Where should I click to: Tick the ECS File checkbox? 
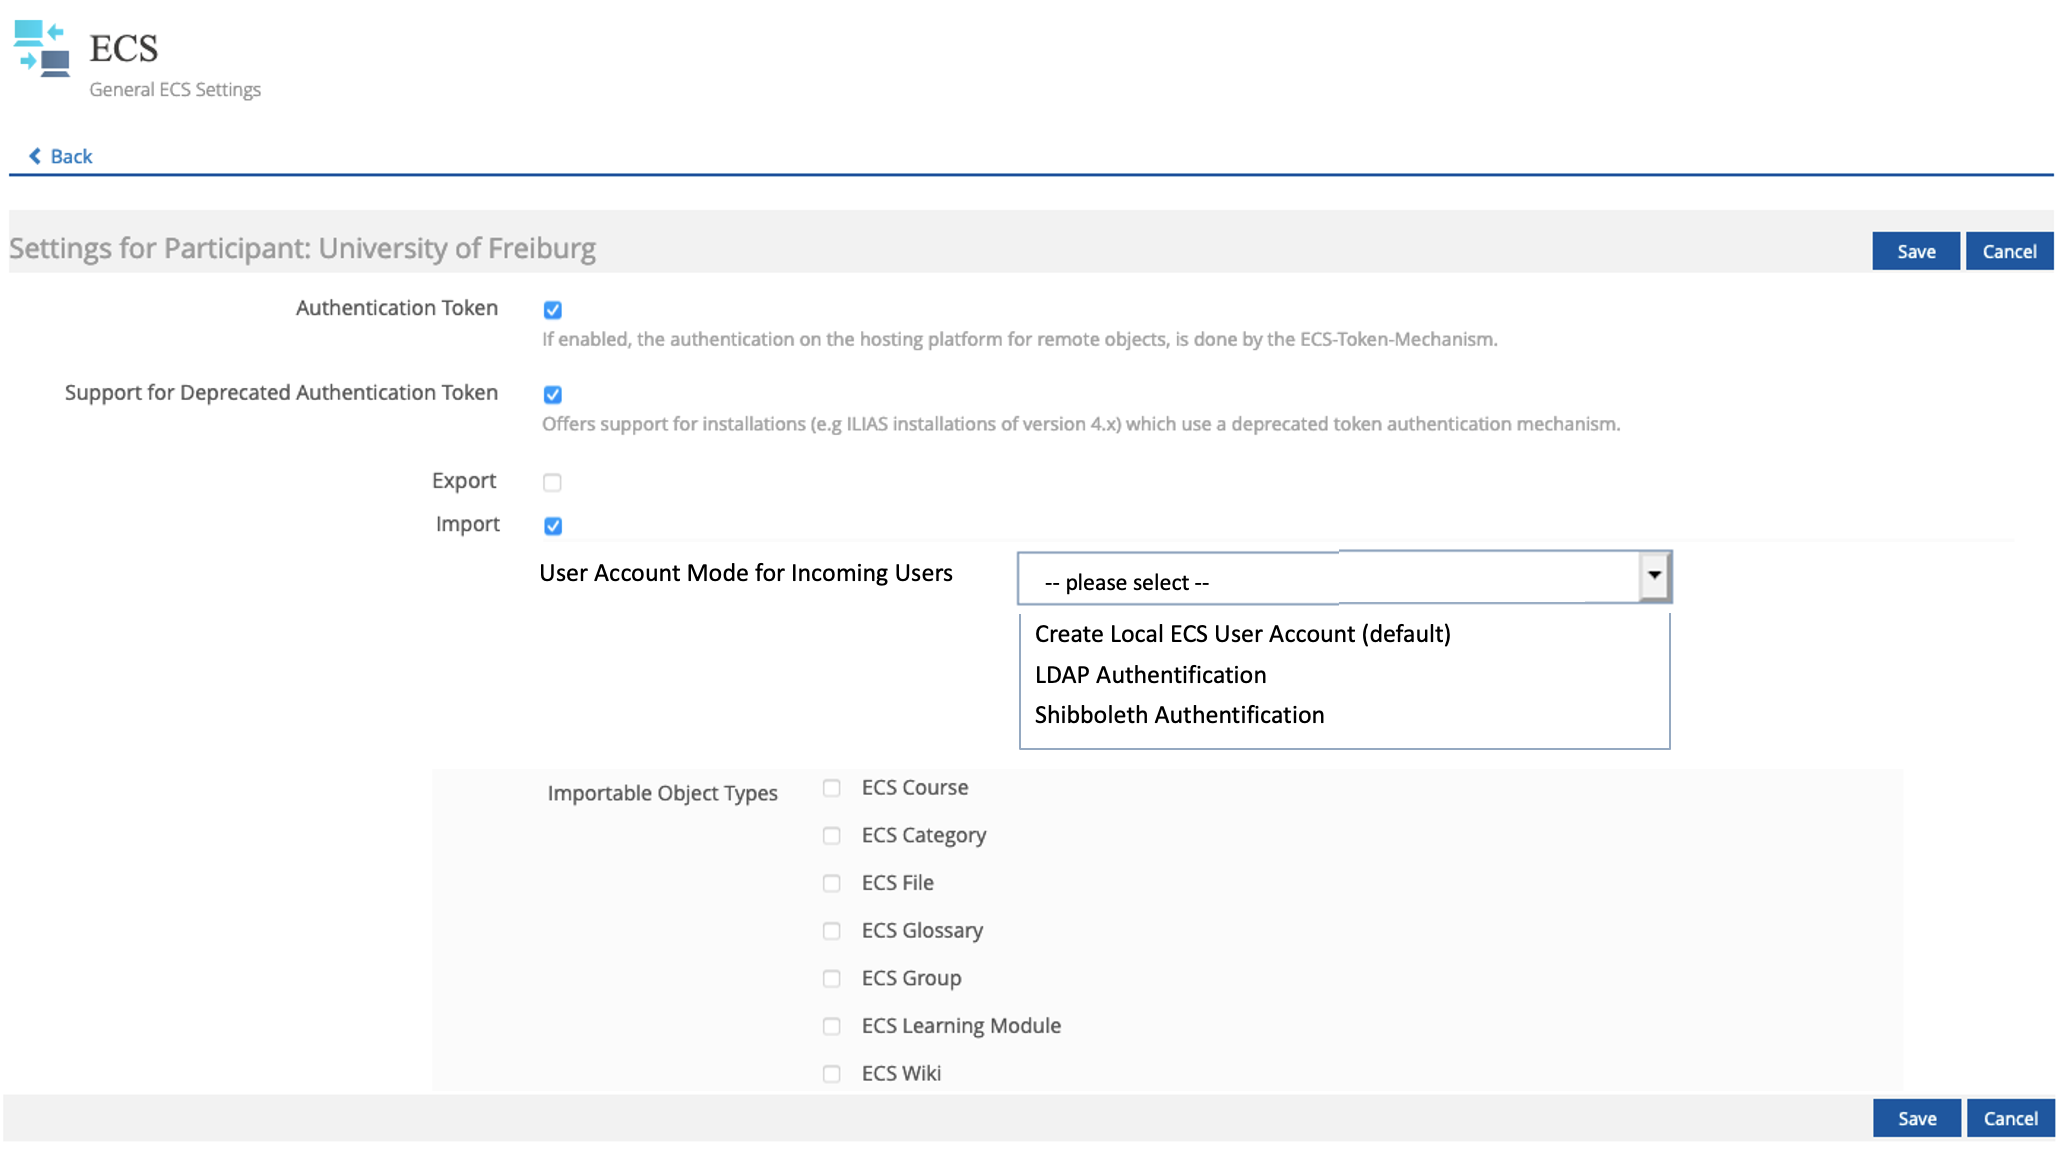coord(831,884)
